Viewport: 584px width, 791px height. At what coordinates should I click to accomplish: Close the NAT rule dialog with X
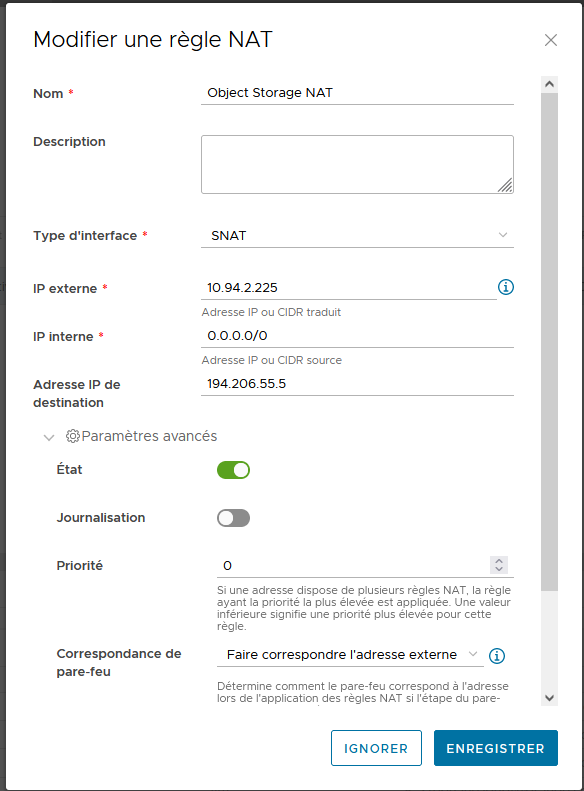[x=551, y=40]
